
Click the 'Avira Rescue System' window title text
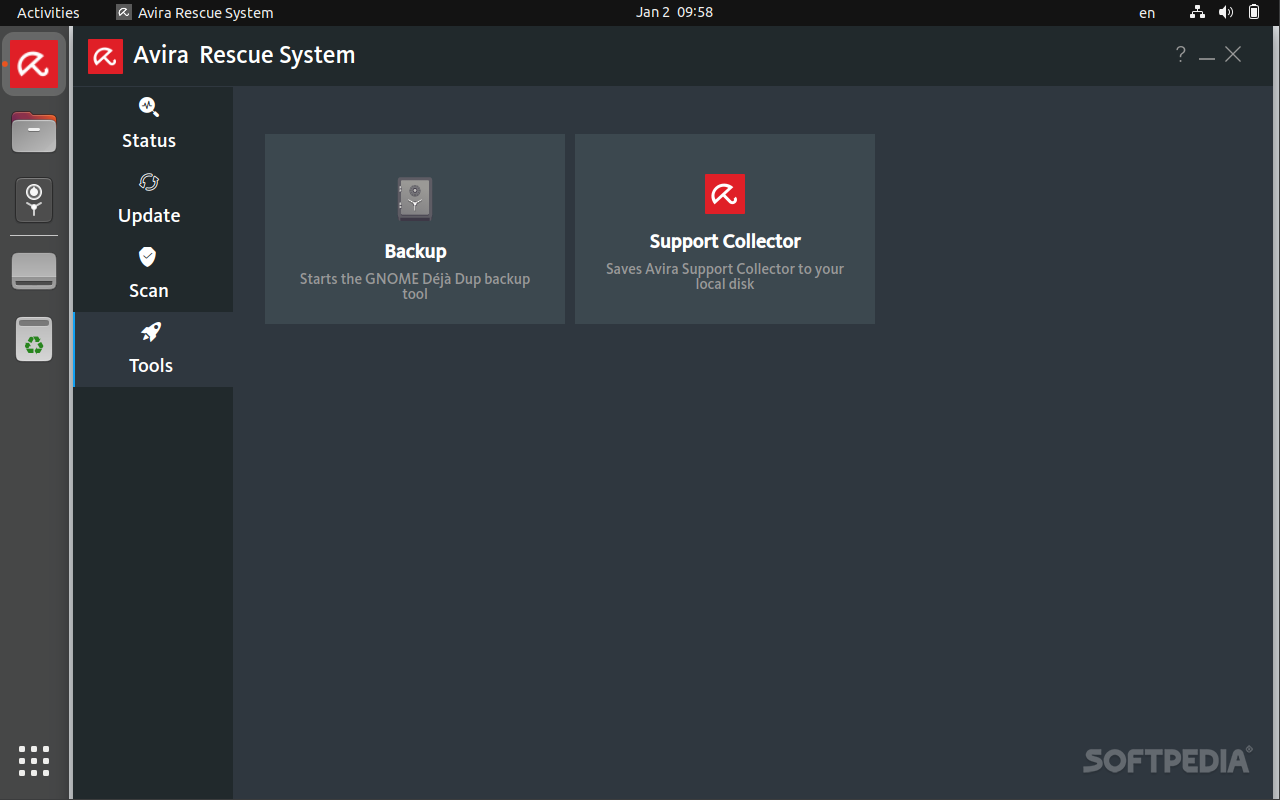244,55
